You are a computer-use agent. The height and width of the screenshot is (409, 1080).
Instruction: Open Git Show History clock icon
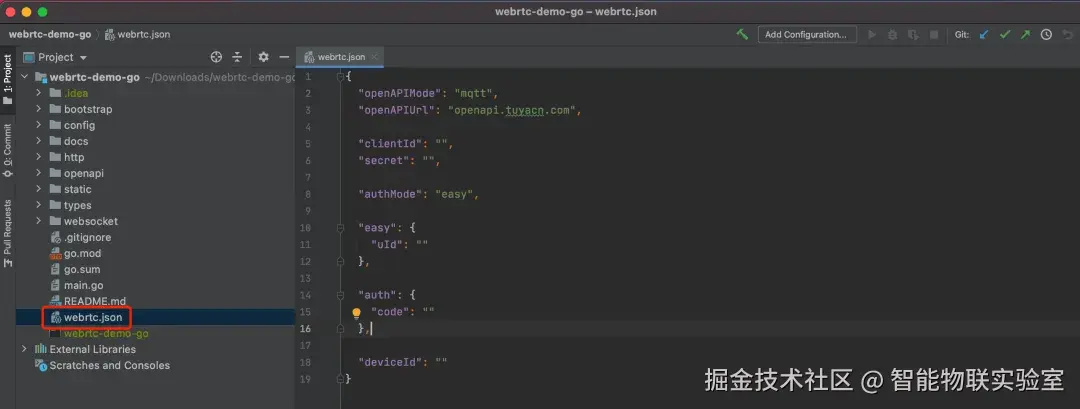click(x=1046, y=34)
